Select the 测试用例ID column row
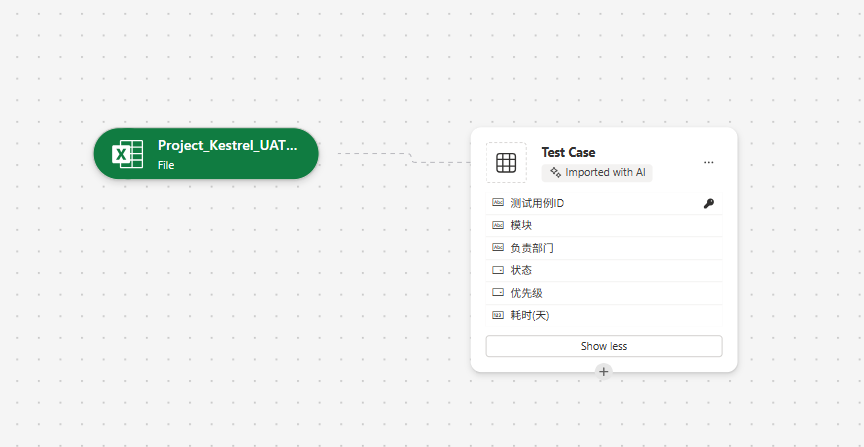 [604, 203]
